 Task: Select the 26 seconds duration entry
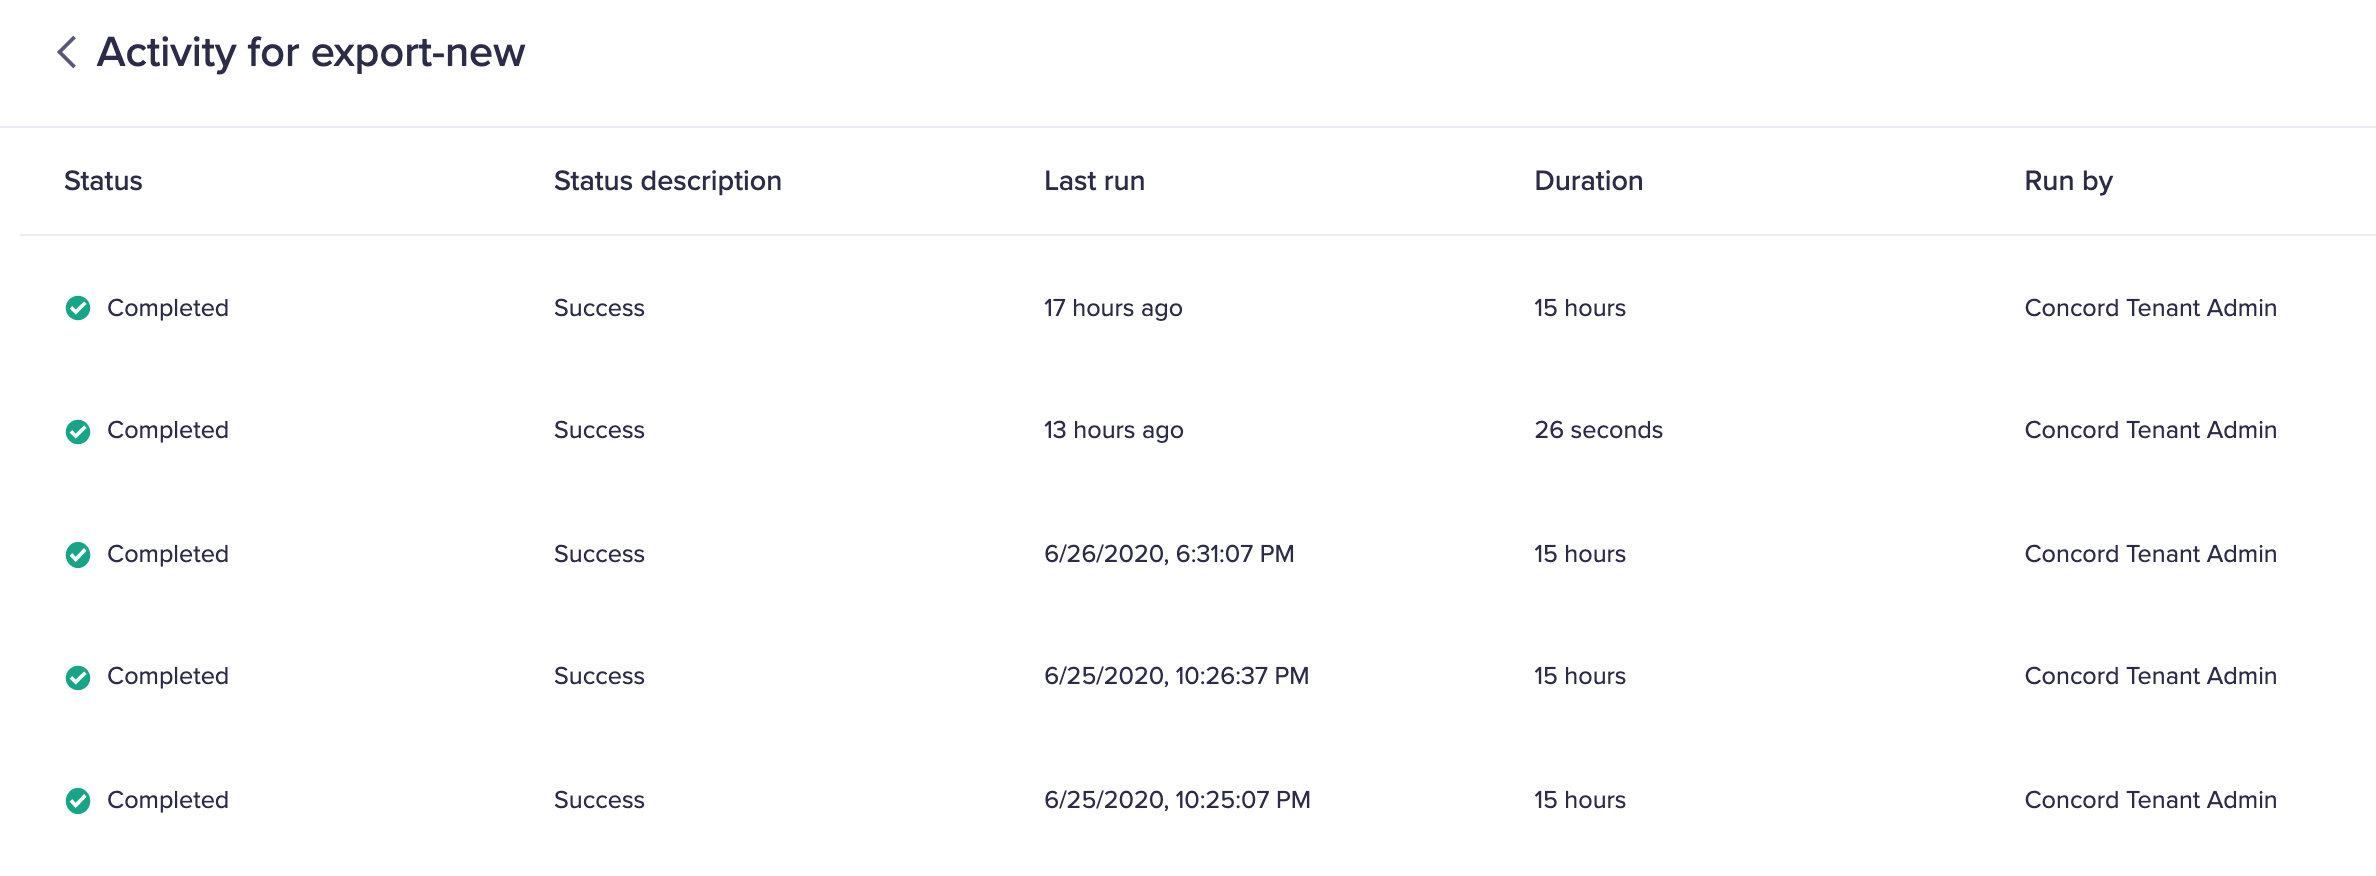pyautogui.click(x=1599, y=430)
